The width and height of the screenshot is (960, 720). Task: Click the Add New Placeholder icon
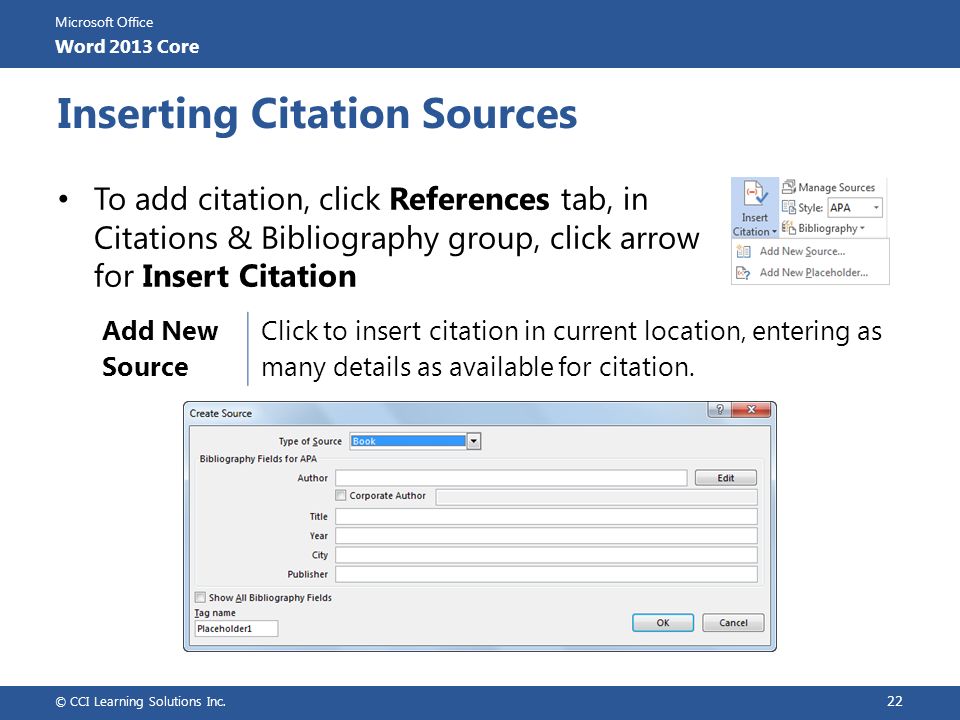click(743, 273)
